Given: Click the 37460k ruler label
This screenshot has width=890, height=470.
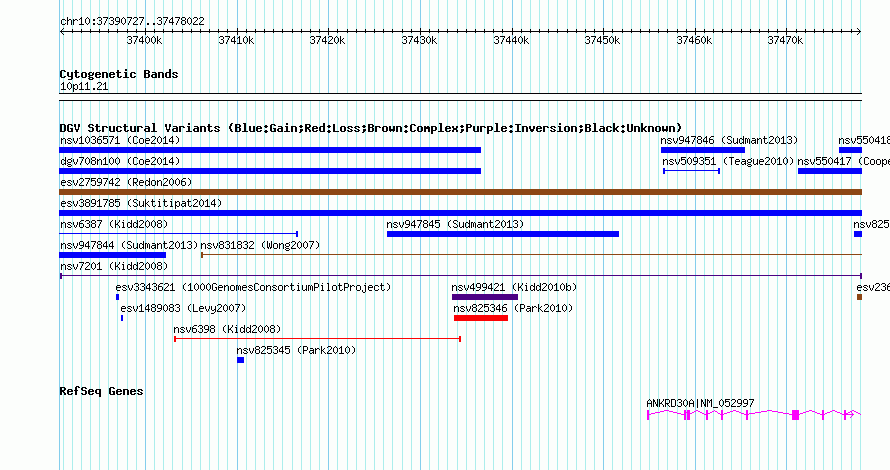Looking at the screenshot, I should (x=694, y=40).
